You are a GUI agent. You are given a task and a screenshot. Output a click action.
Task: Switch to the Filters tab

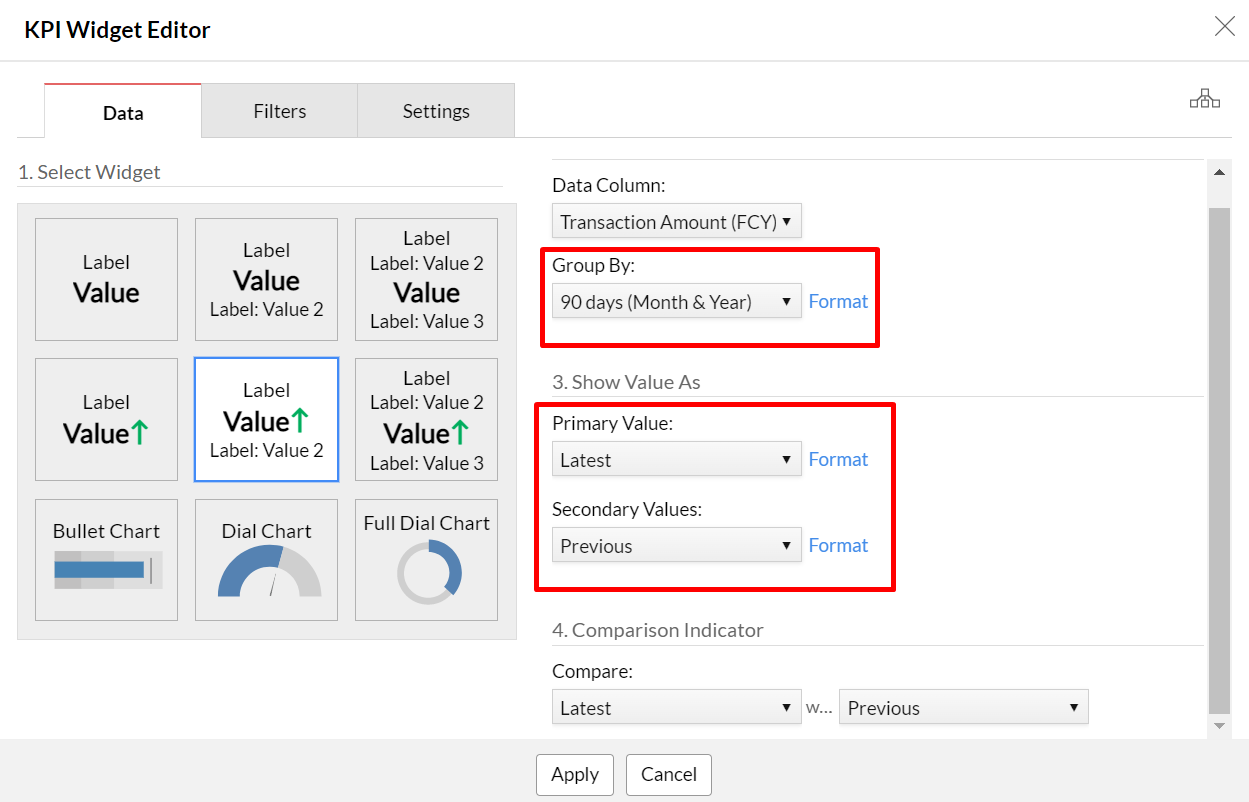280,111
